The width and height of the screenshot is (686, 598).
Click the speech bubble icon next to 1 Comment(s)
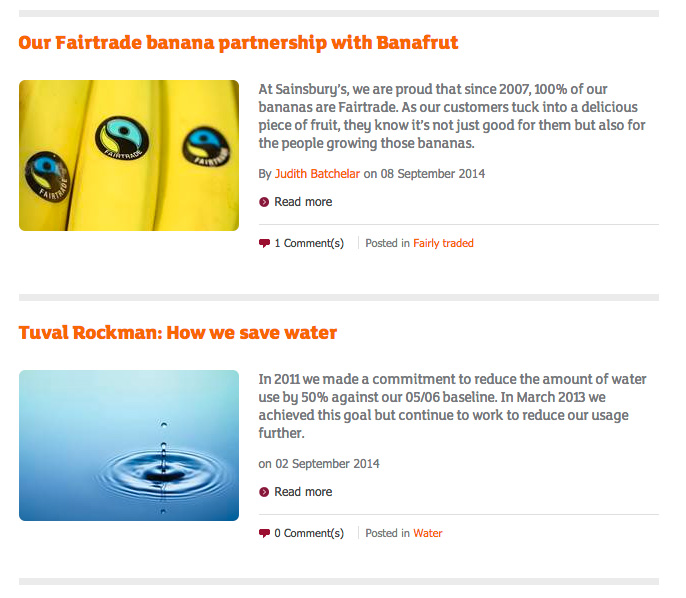point(264,243)
